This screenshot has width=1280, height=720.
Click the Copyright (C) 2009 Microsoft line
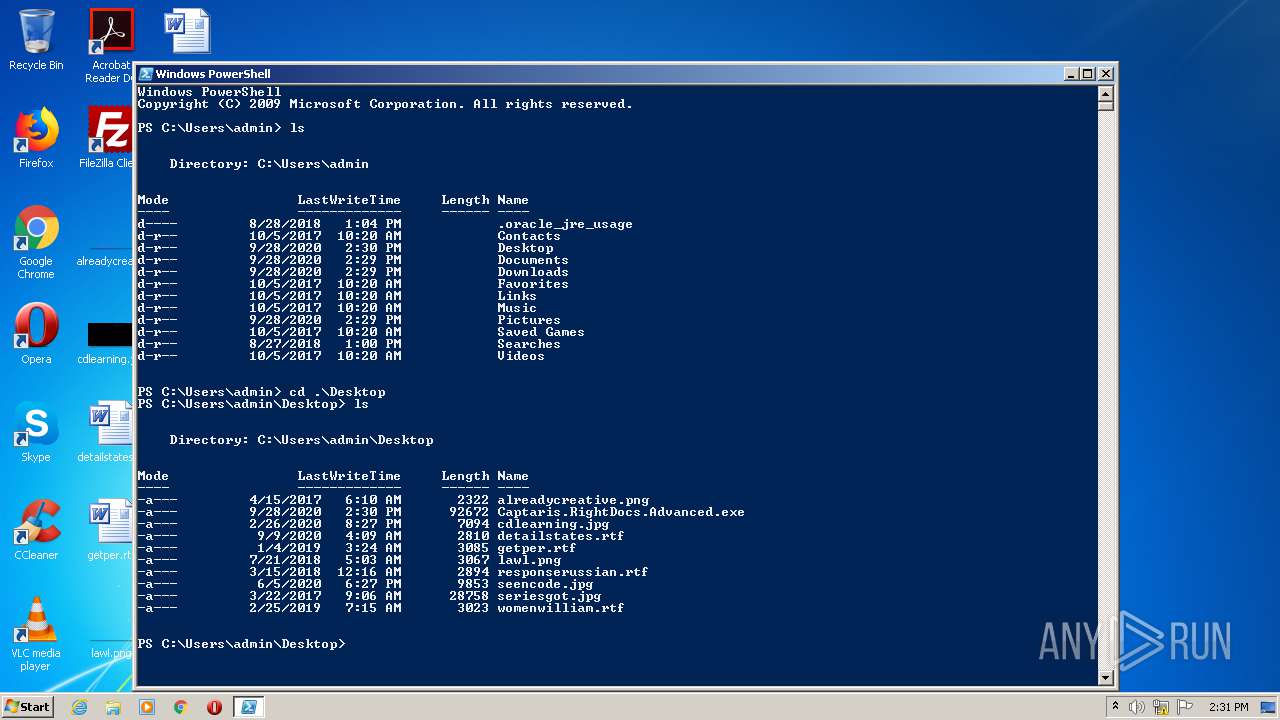tap(385, 104)
